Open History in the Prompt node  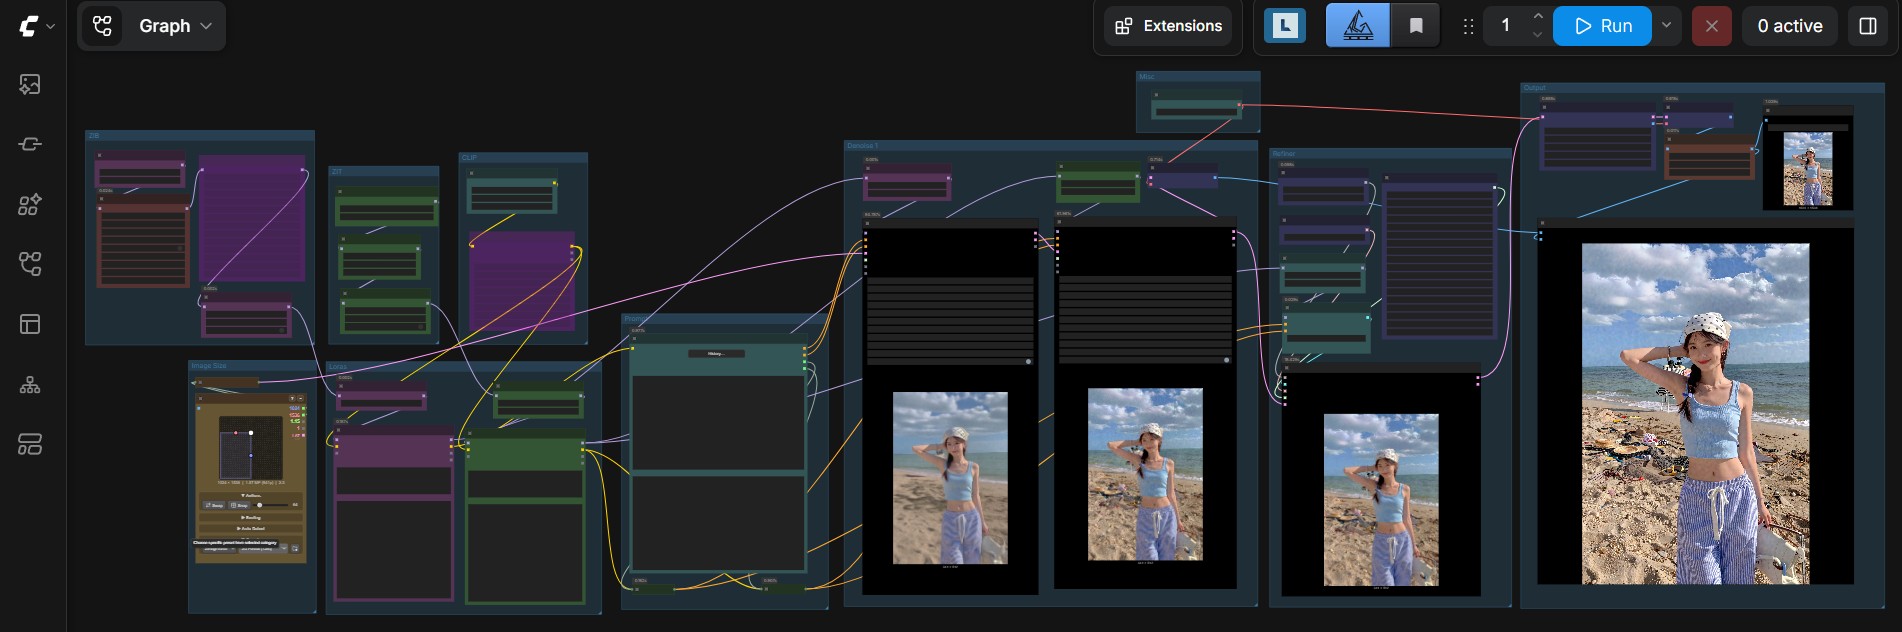pos(715,353)
